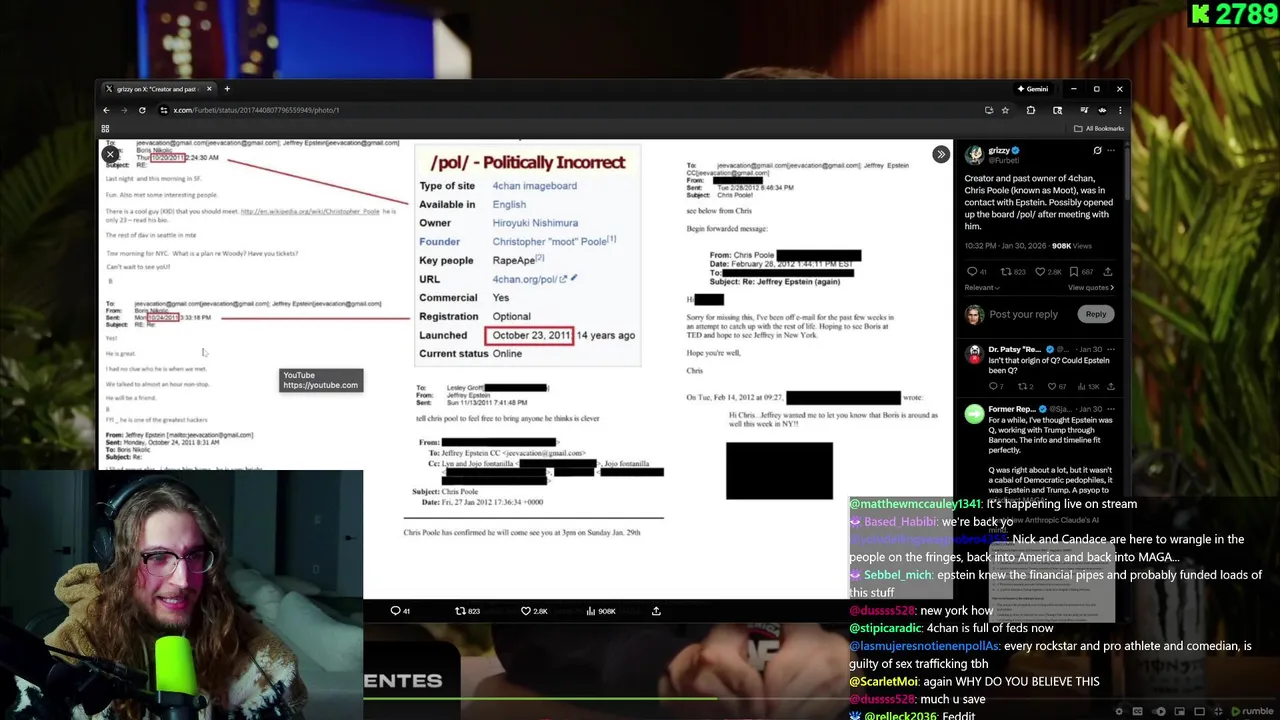Reply to Dr. Patsy's comment with 7 replies
Viewport: 1280px width, 720px height.
point(995,386)
